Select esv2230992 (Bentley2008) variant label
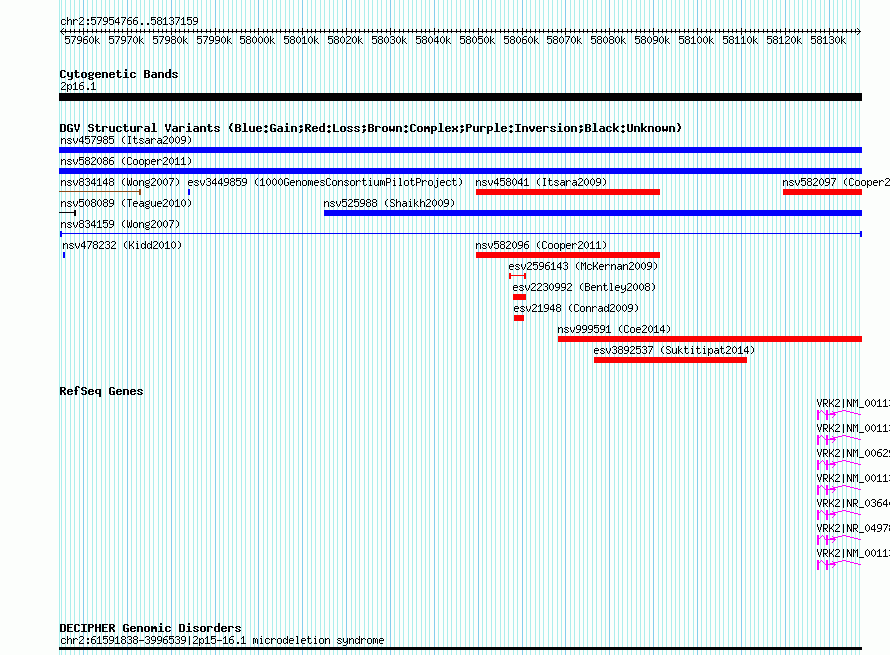 tap(584, 287)
